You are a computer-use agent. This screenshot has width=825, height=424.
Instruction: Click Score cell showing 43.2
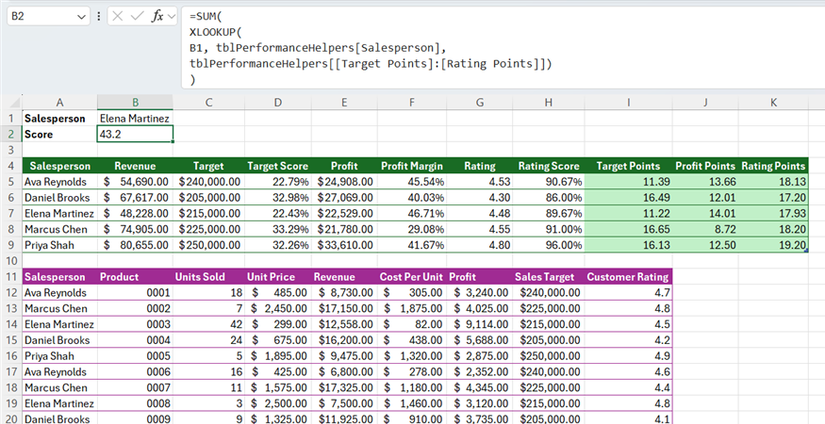click(x=135, y=134)
